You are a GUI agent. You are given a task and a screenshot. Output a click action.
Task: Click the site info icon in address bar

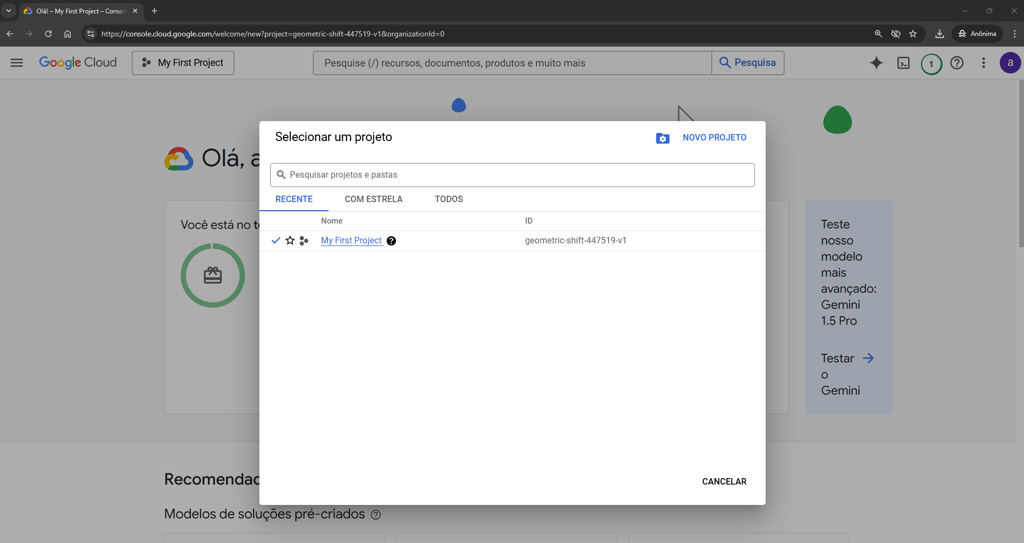coord(91,34)
